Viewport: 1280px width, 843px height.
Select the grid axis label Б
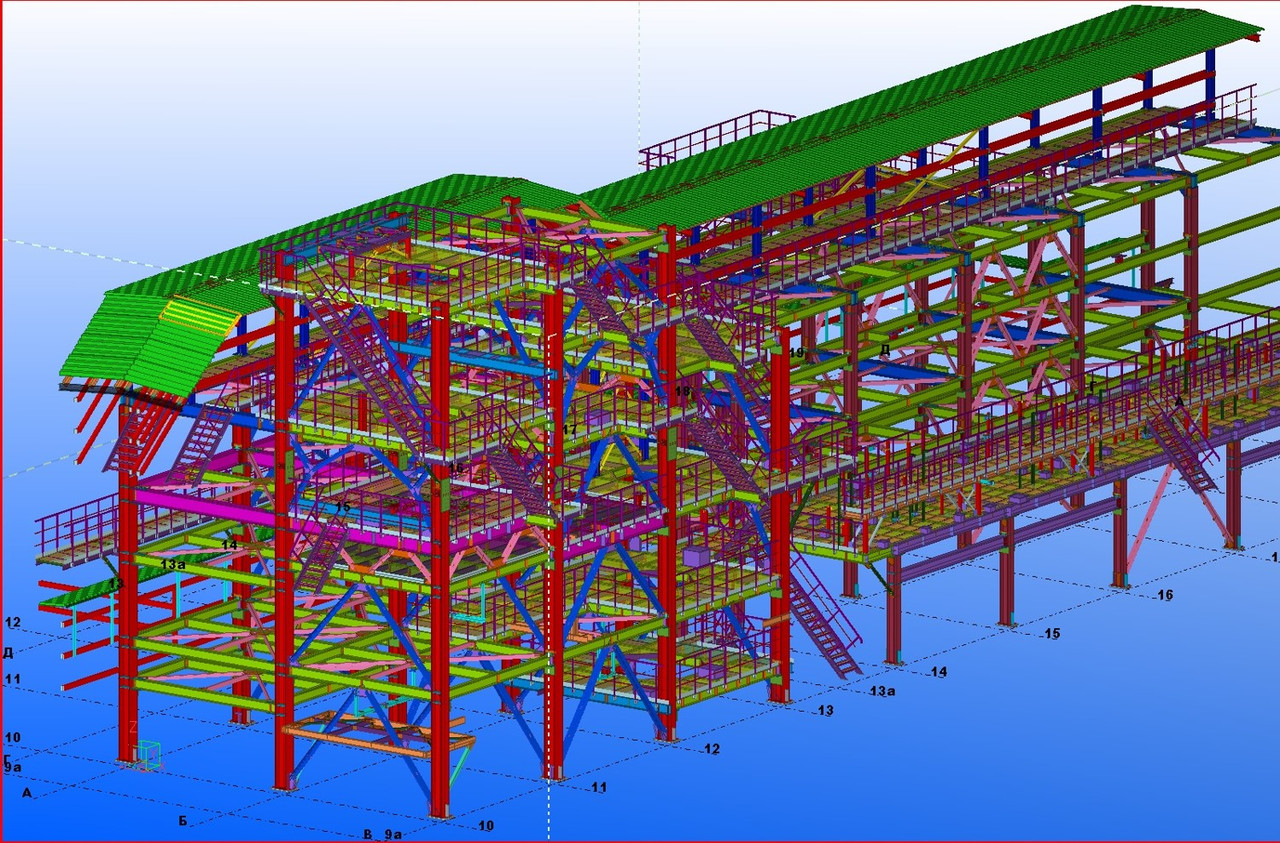coord(183,821)
